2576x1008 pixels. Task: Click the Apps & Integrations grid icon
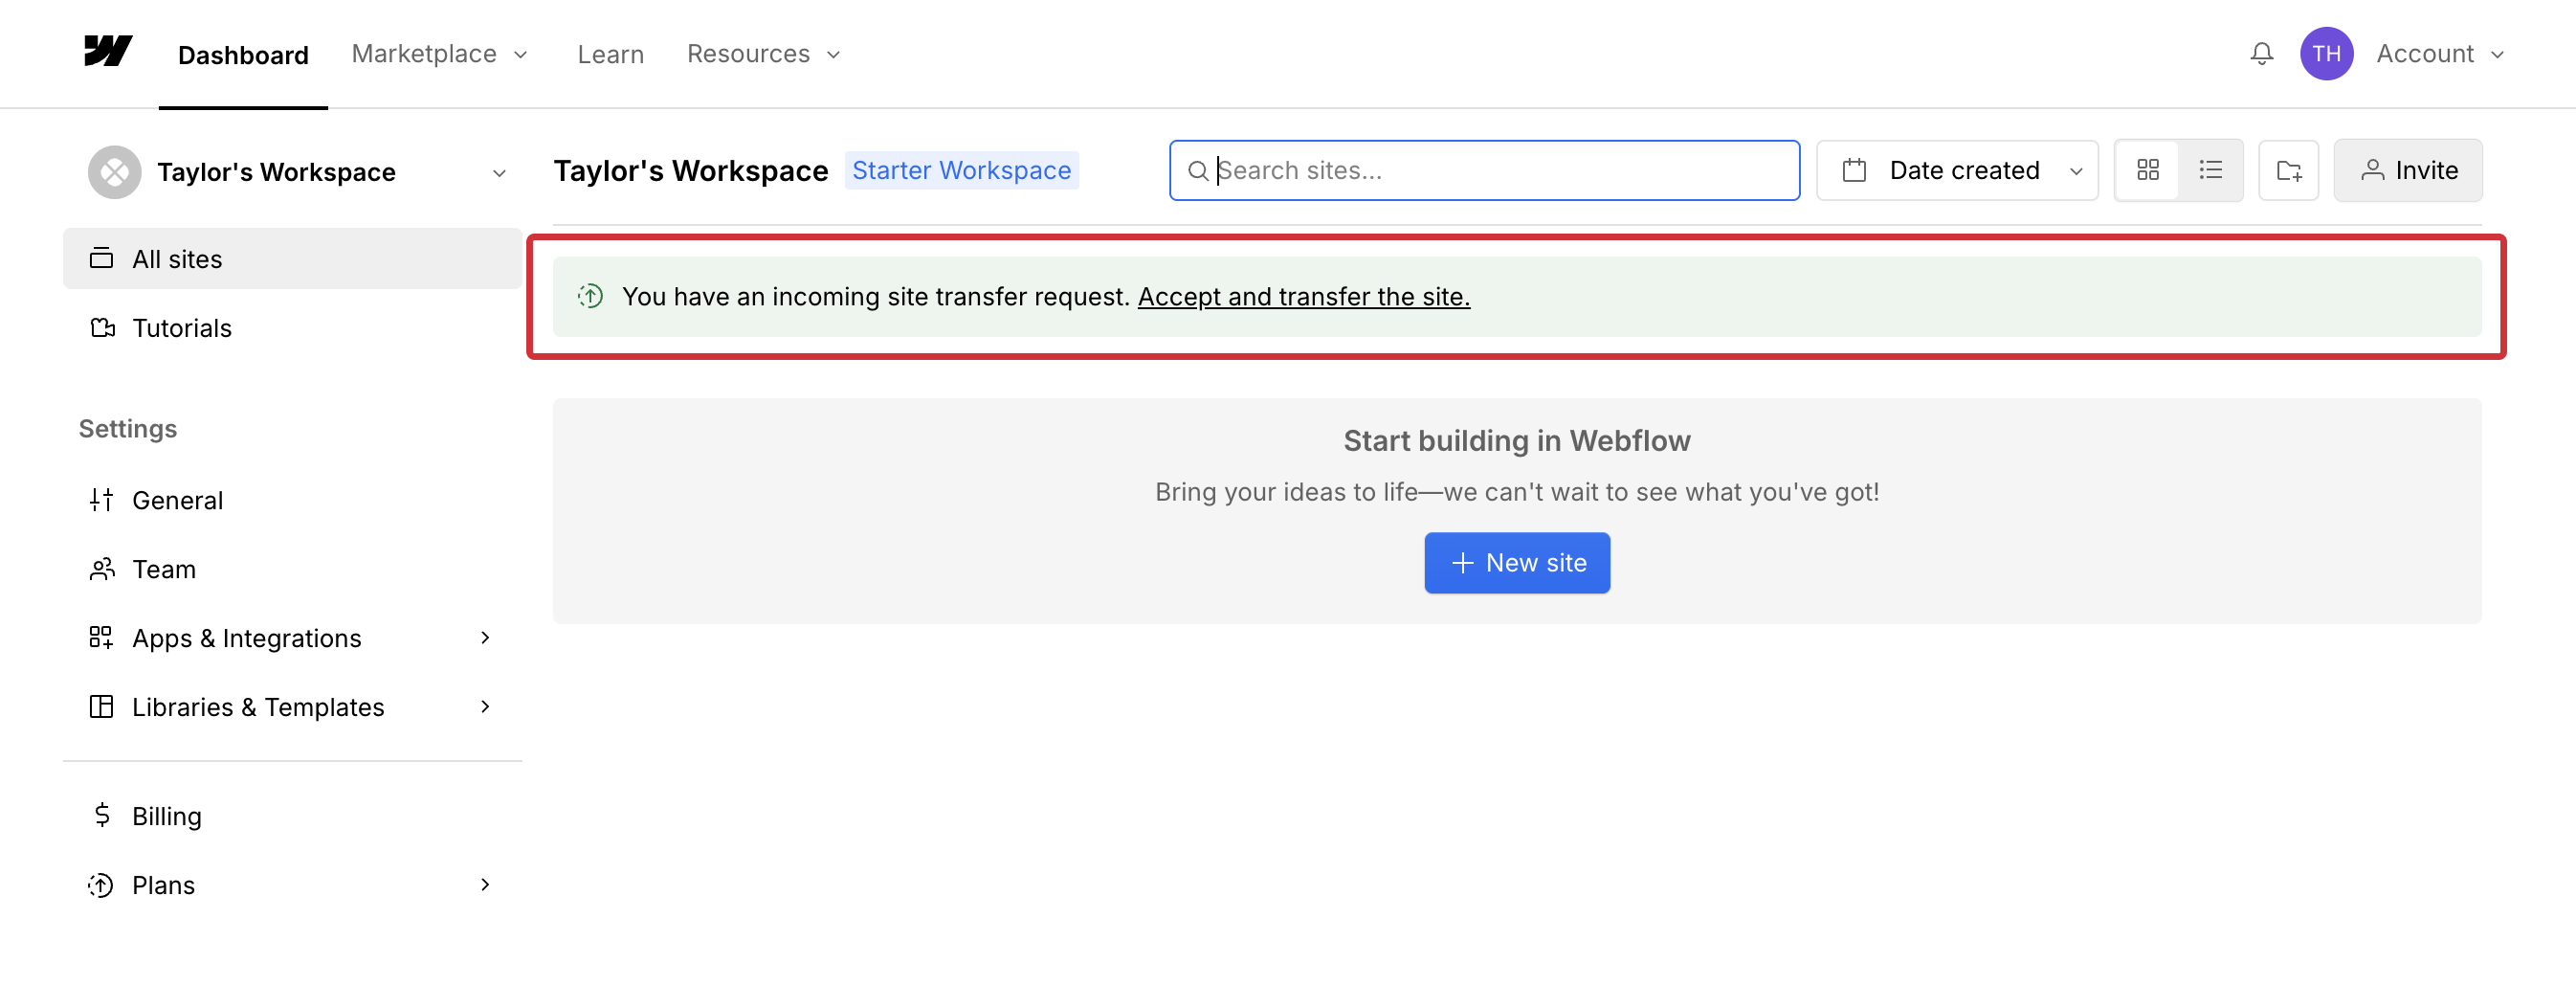(101, 638)
